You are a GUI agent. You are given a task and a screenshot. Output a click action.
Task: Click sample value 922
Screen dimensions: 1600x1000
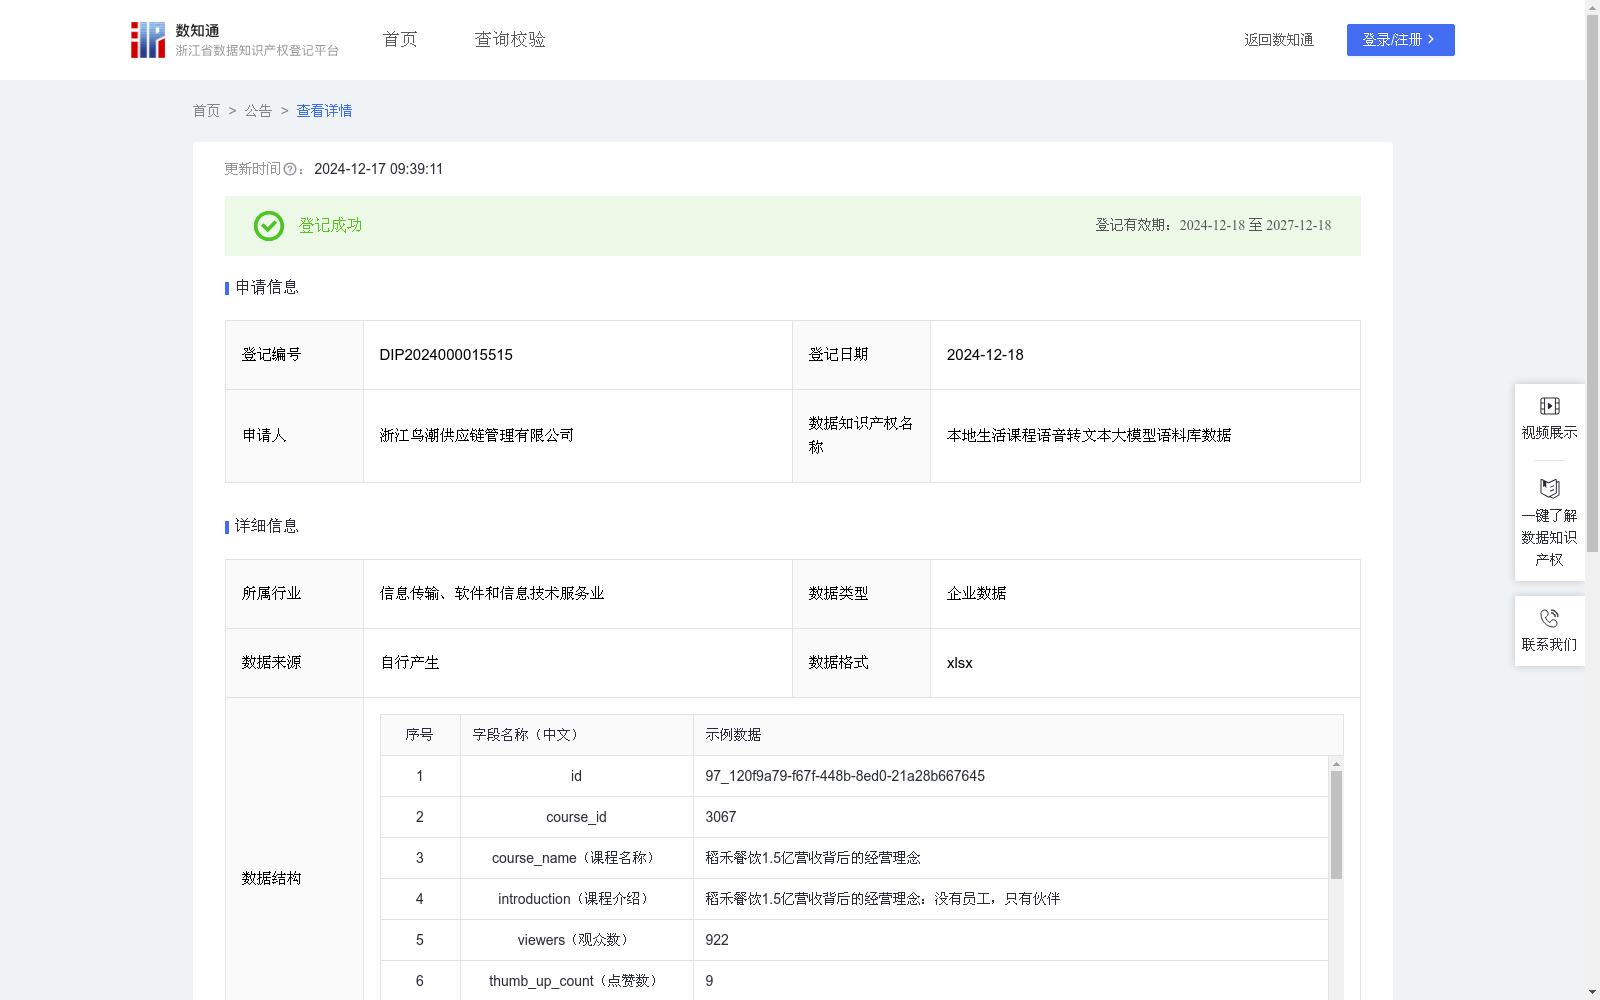[717, 940]
